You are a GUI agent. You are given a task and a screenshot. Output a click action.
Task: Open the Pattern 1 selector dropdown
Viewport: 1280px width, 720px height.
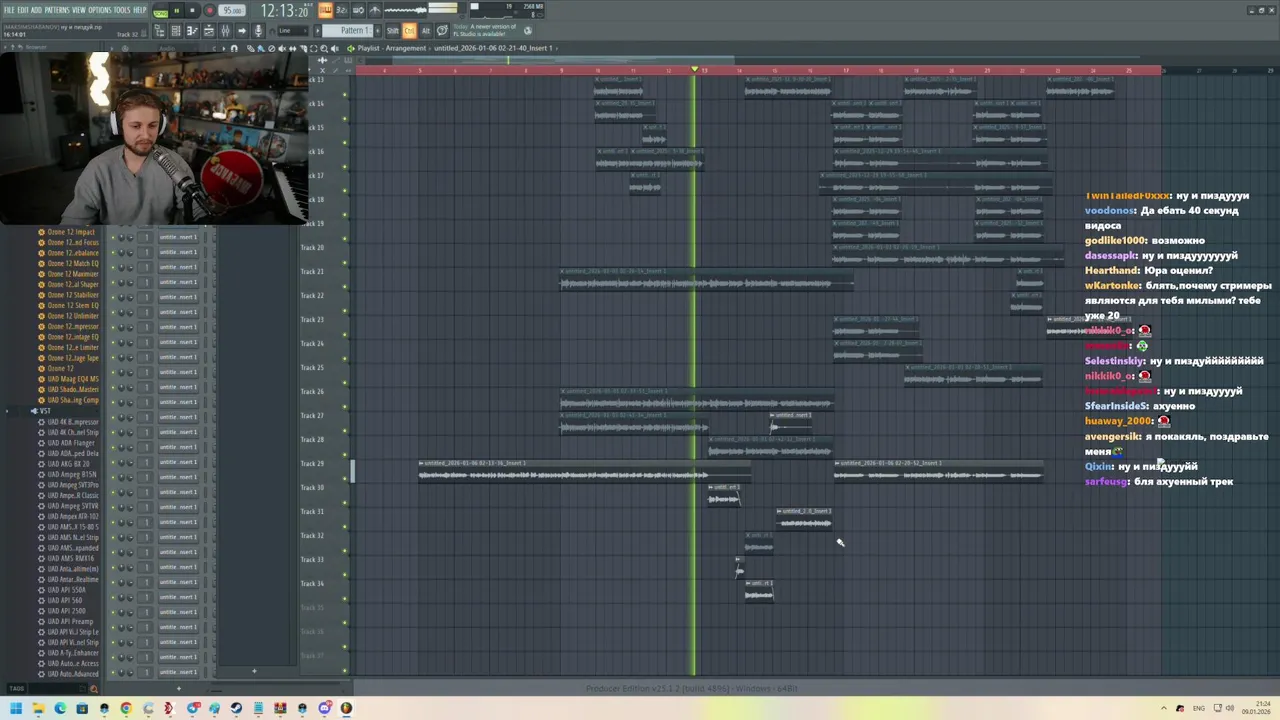click(x=347, y=31)
